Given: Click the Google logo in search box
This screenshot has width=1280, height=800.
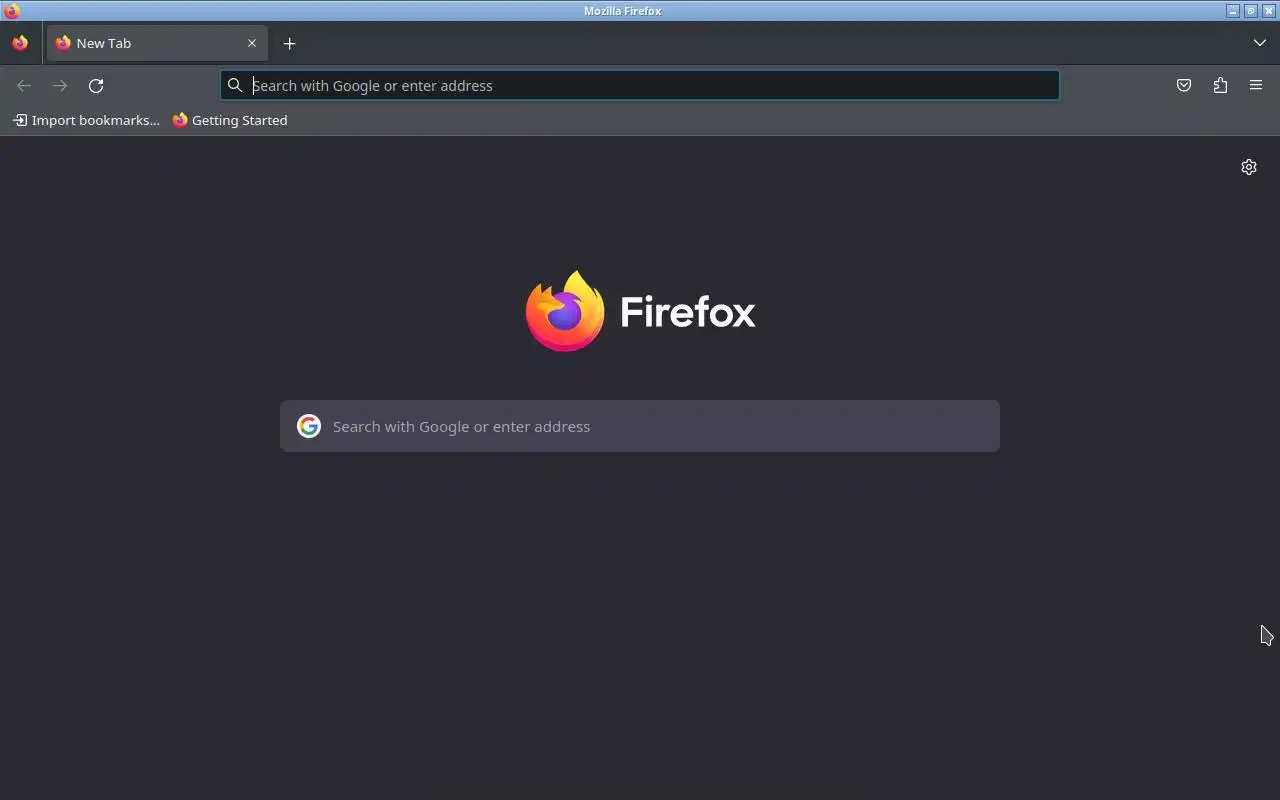Looking at the screenshot, I should tap(309, 426).
